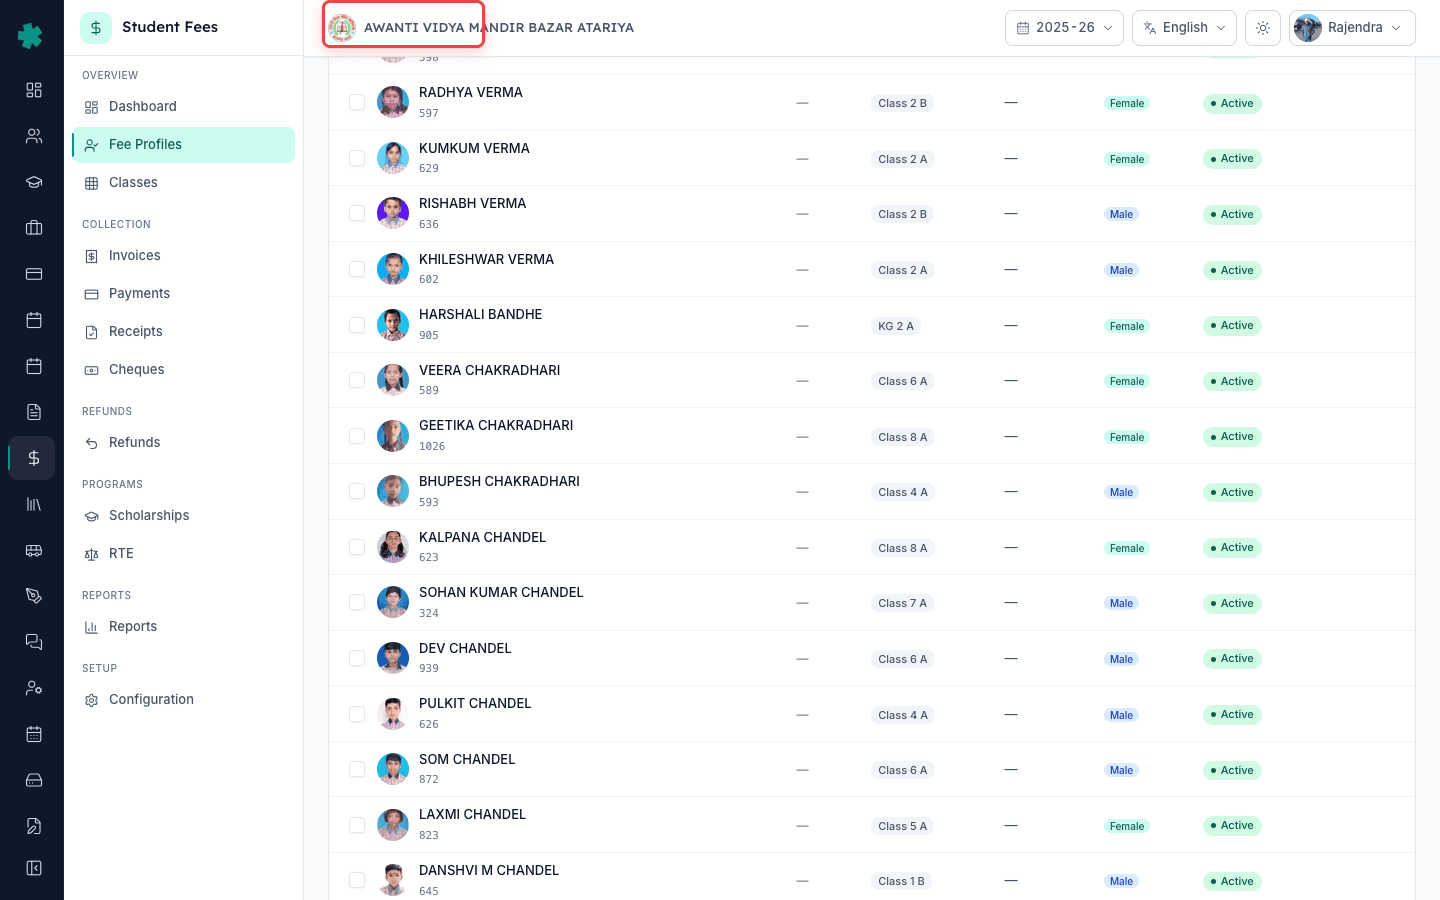Select Fee Profiles in the sidebar
Screen dimensions: 1440x900
[183, 145]
